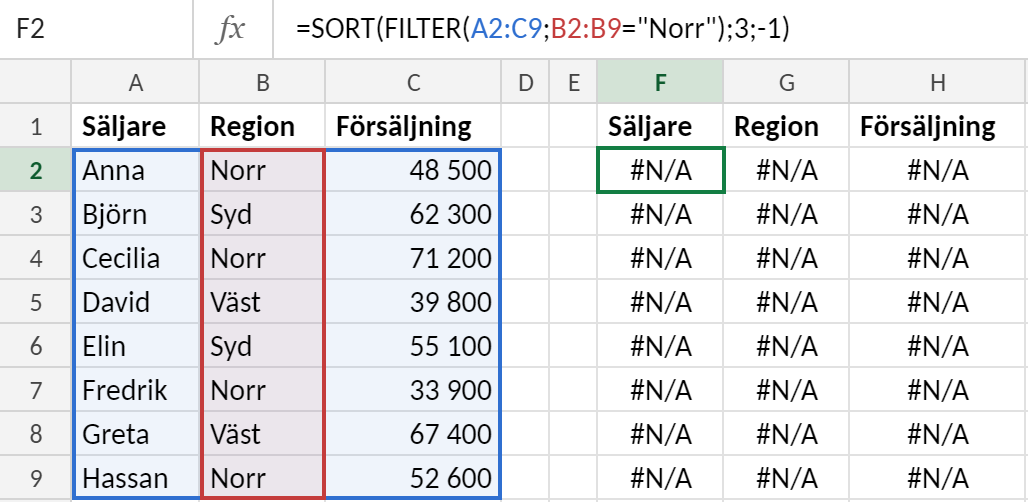The width and height of the screenshot is (1028, 502).
Task: Select column A header
Action: pos(135,82)
